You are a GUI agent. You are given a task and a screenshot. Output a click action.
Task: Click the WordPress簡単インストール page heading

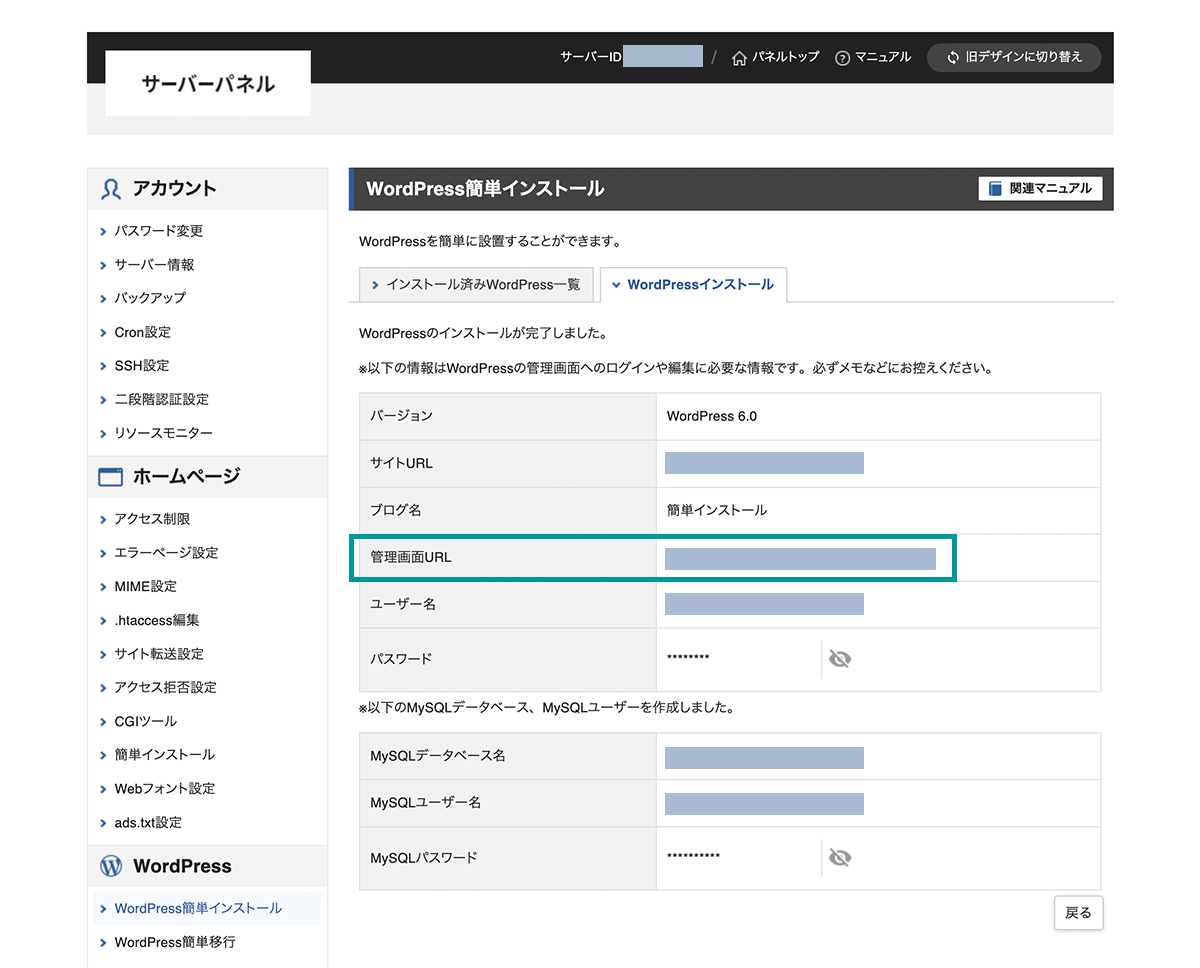485,188
